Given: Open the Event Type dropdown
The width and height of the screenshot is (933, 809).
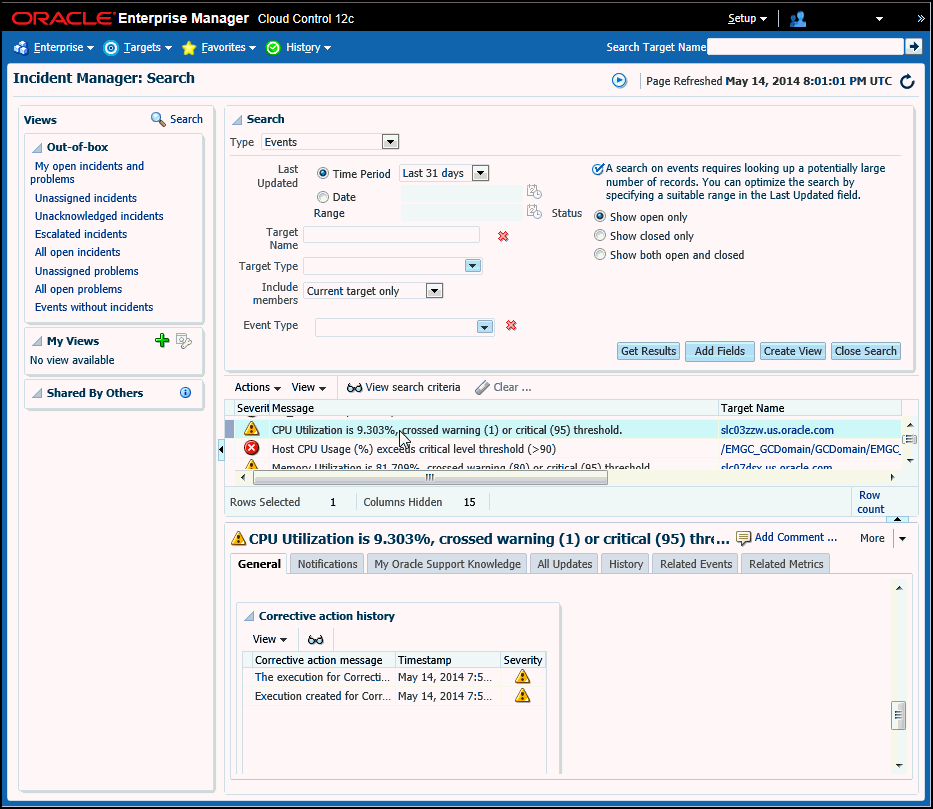Looking at the screenshot, I should (484, 327).
